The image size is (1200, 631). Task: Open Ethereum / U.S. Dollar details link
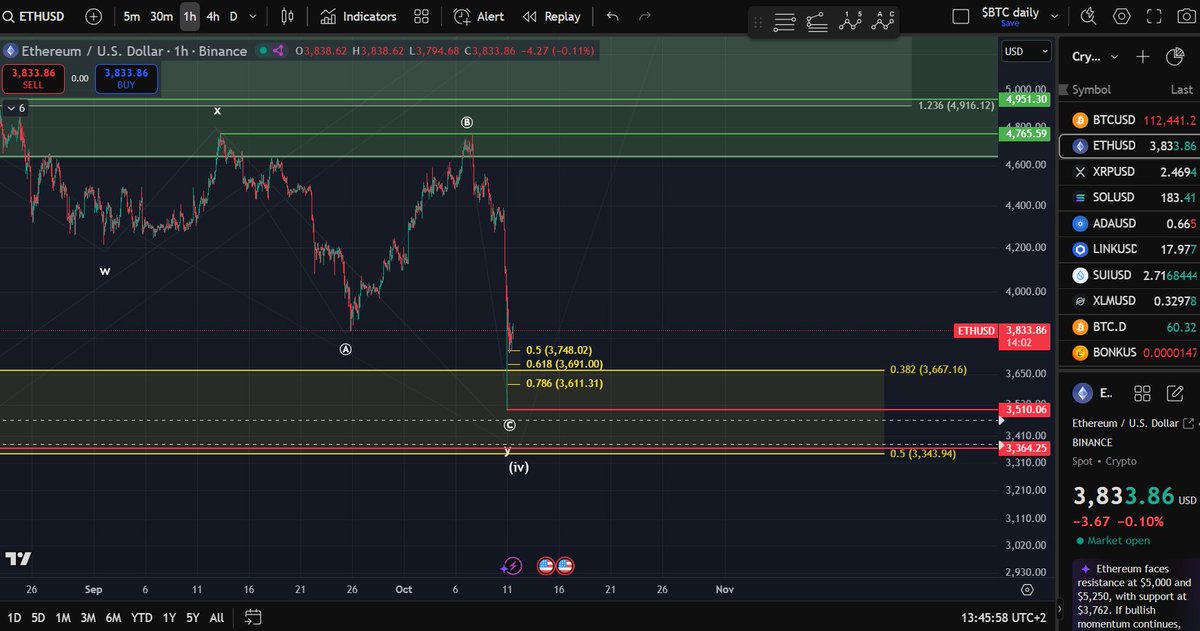[1134, 424]
